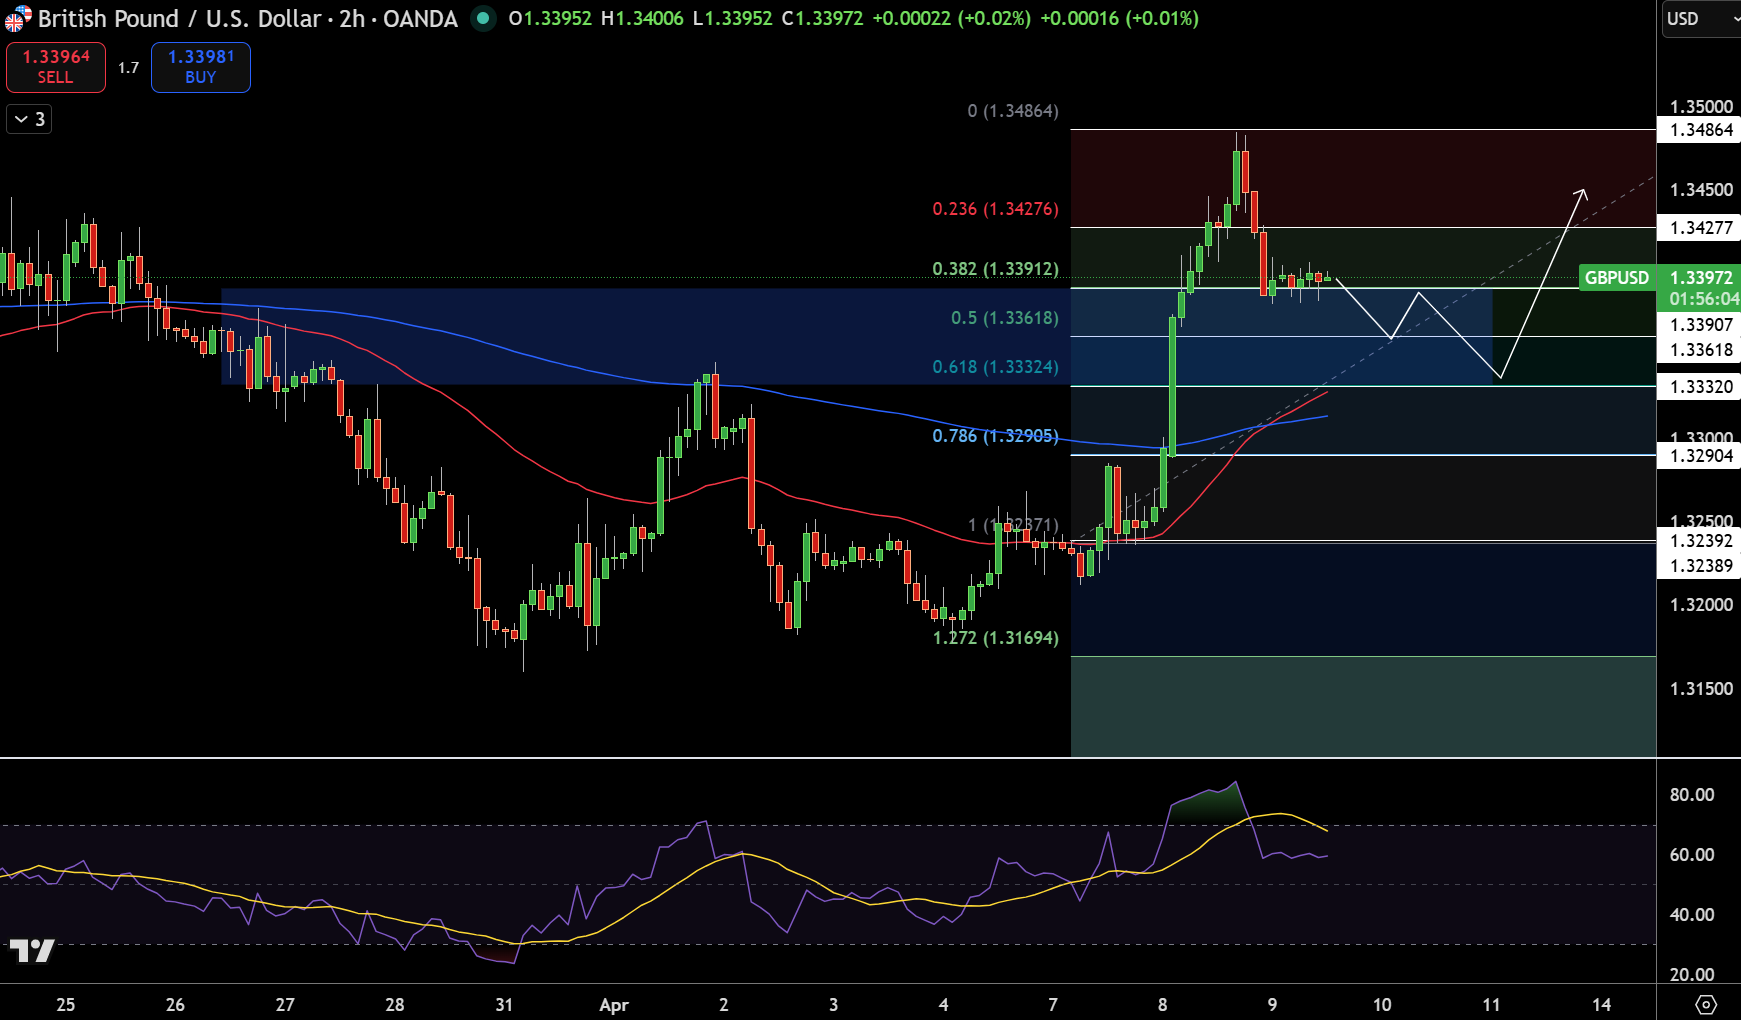Click the Apr label on the time axis
This screenshot has height=1020, width=1741.
[x=614, y=1005]
